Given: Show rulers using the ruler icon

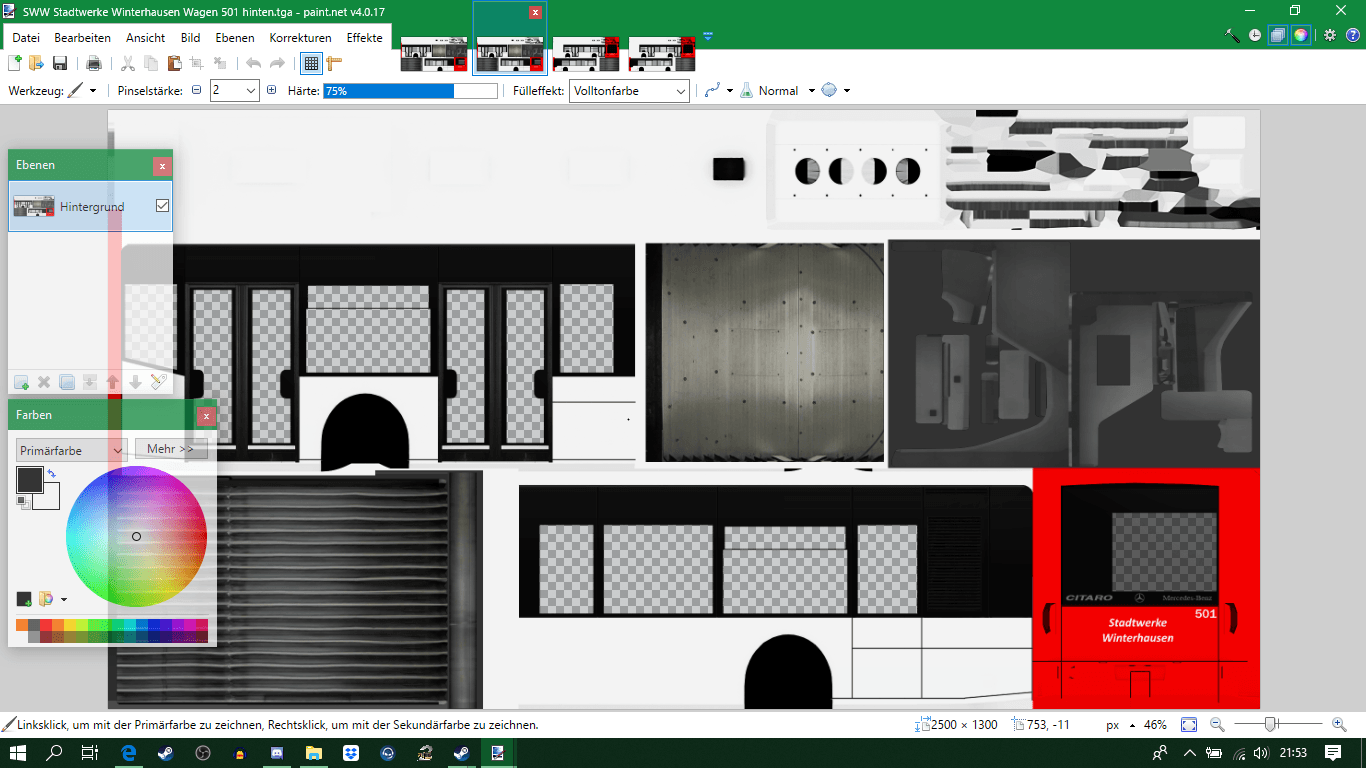Looking at the screenshot, I should pyautogui.click(x=334, y=63).
